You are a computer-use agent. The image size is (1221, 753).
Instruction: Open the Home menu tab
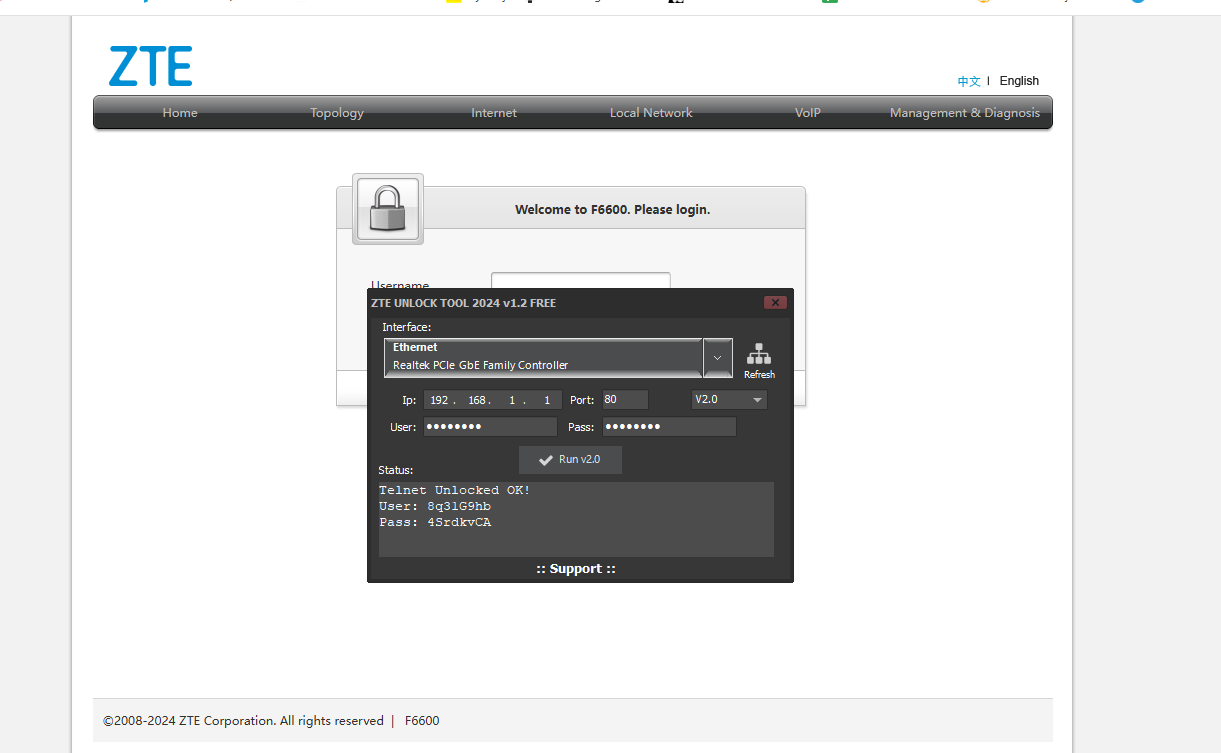[180, 113]
